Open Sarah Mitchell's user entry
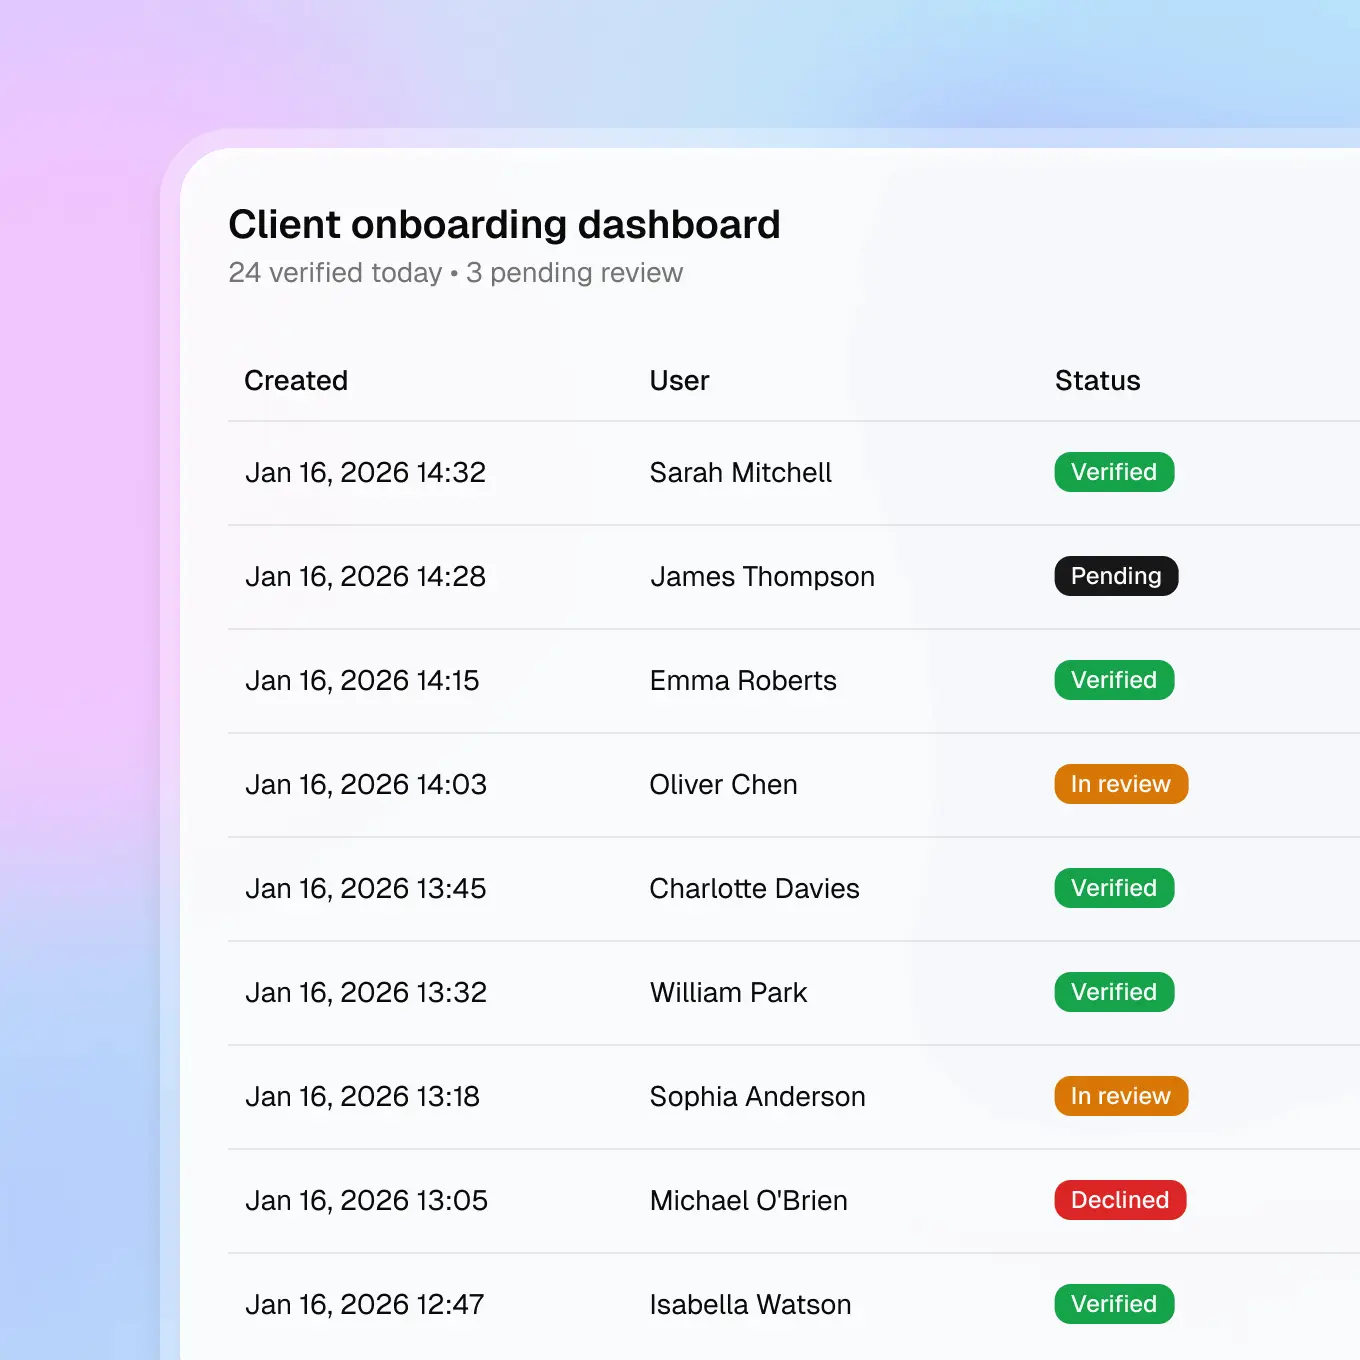Image resolution: width=1360 pixels, height=1360 pixels. tap(740, 473)
